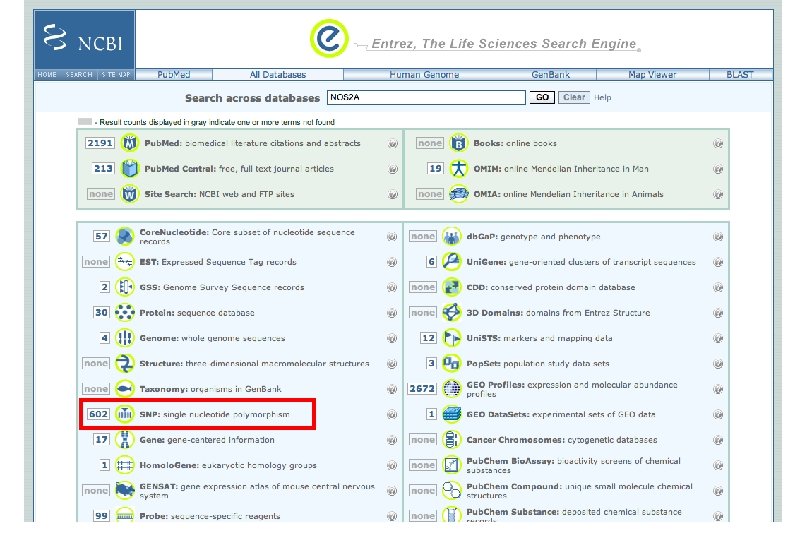
Task: Open the 99 Probe results count
Action: [101, 516]
